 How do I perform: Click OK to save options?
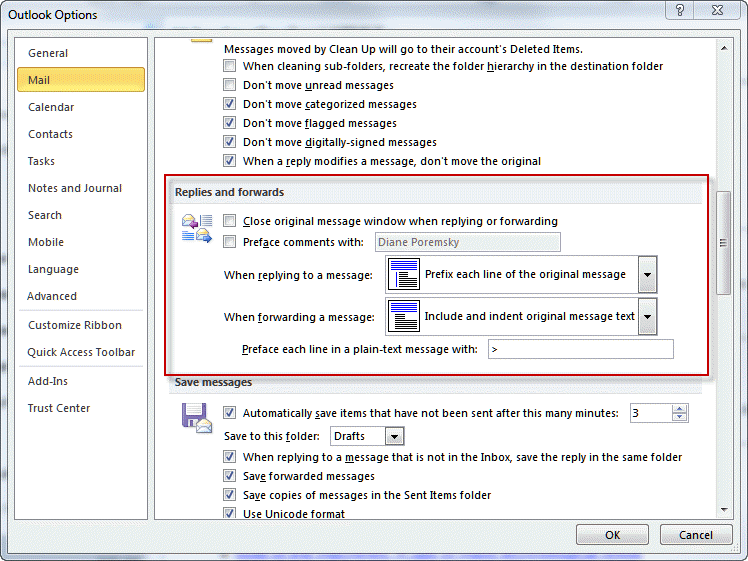(x=612, y=535)
